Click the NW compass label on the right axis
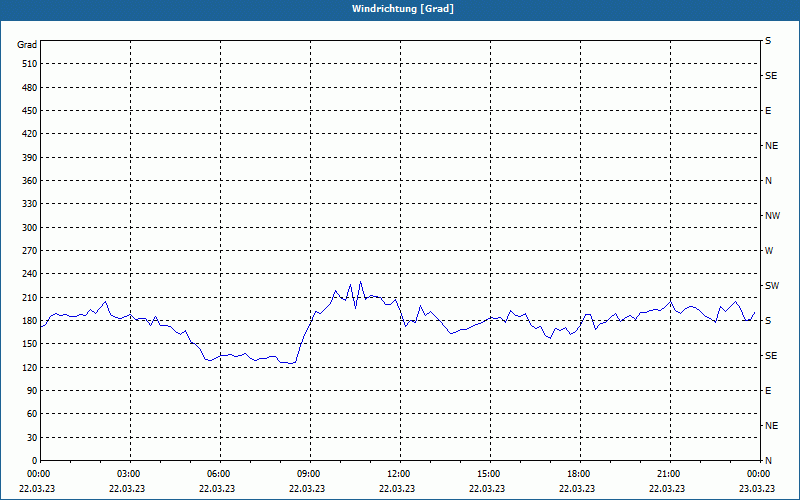 (x=772, y=216)
